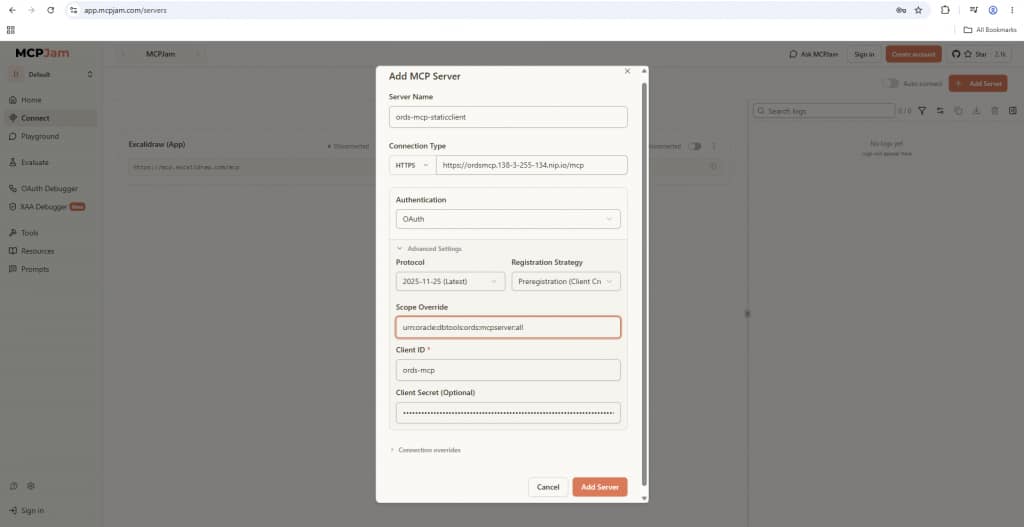Click the Excalidraw (App) server title

pyautogui.click(x=157, y=144)
